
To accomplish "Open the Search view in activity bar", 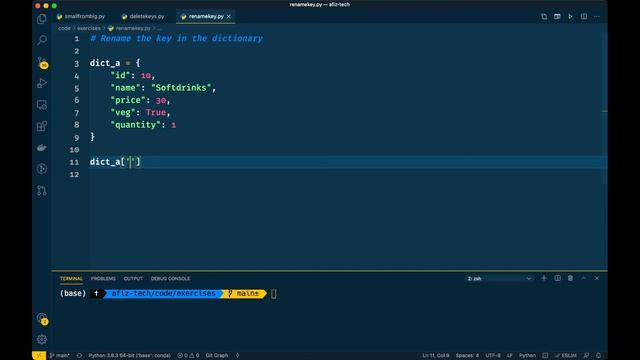I will (42, 40).
